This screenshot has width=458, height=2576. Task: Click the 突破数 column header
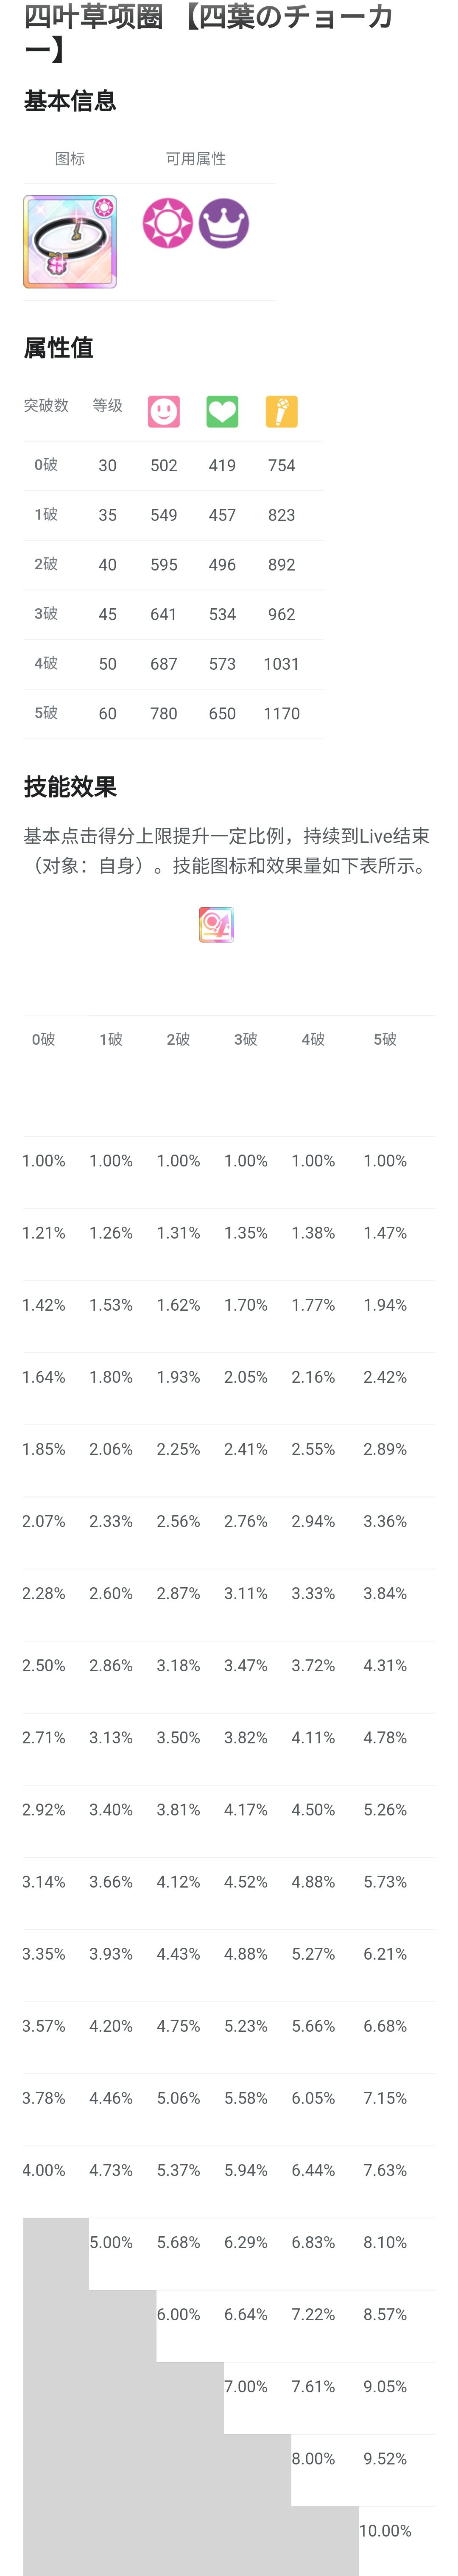(46, 405)
